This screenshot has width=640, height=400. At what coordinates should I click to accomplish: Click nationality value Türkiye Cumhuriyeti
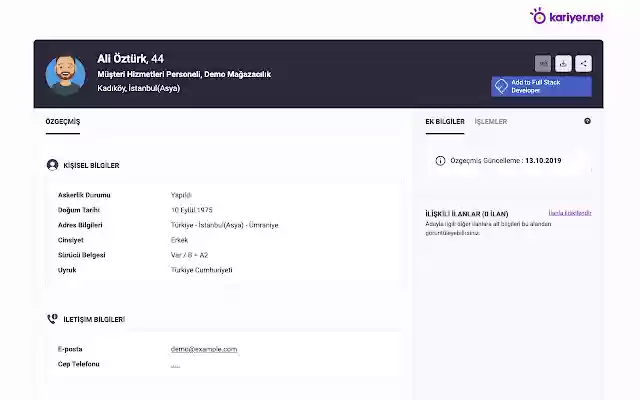[x=202, y=270]
